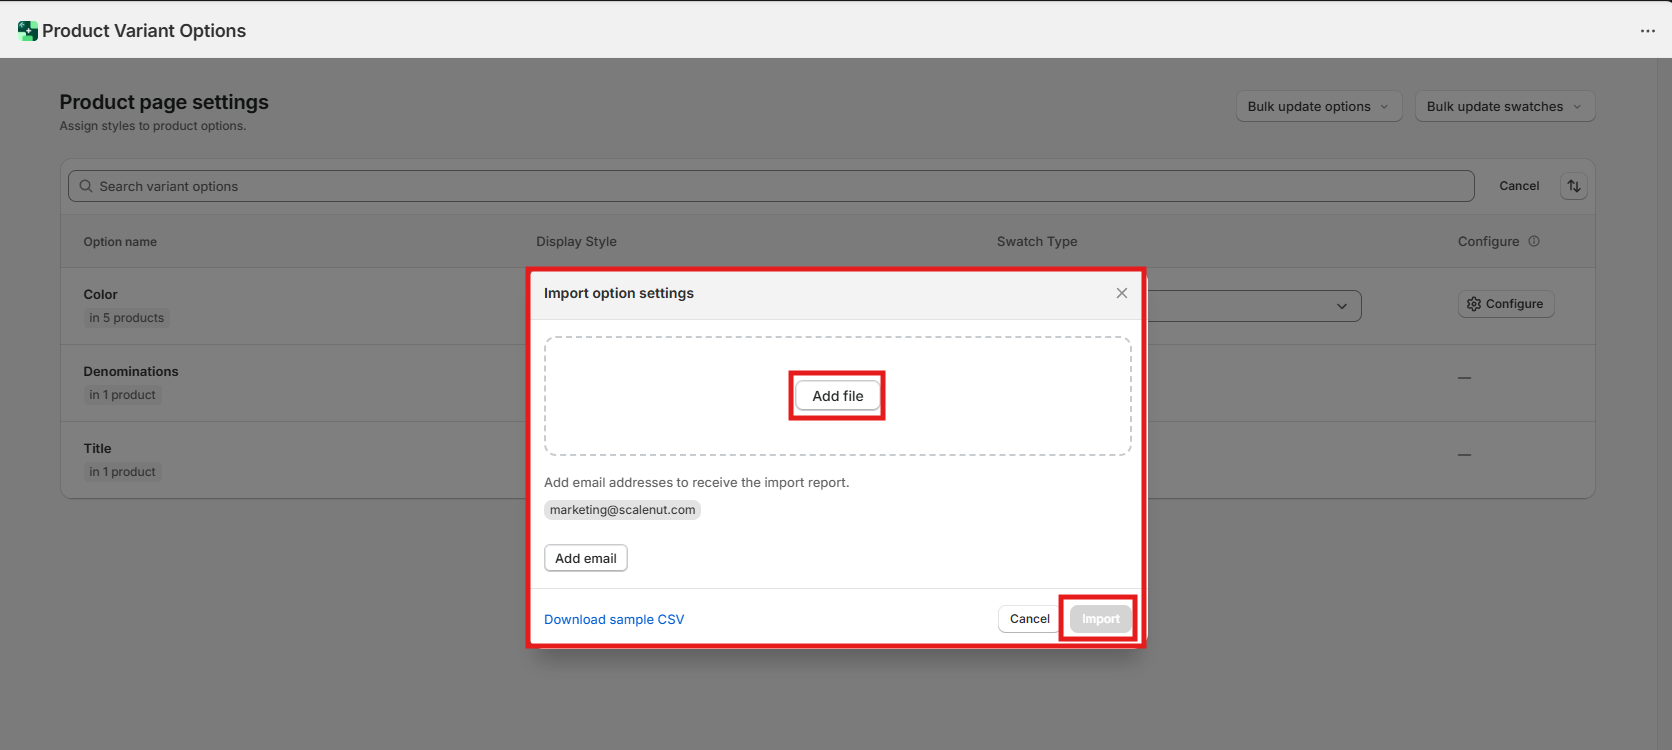The height and width of the screenshot is (750, 1672).
Task: Click the Import button
Action: (x=1100, y=619)
